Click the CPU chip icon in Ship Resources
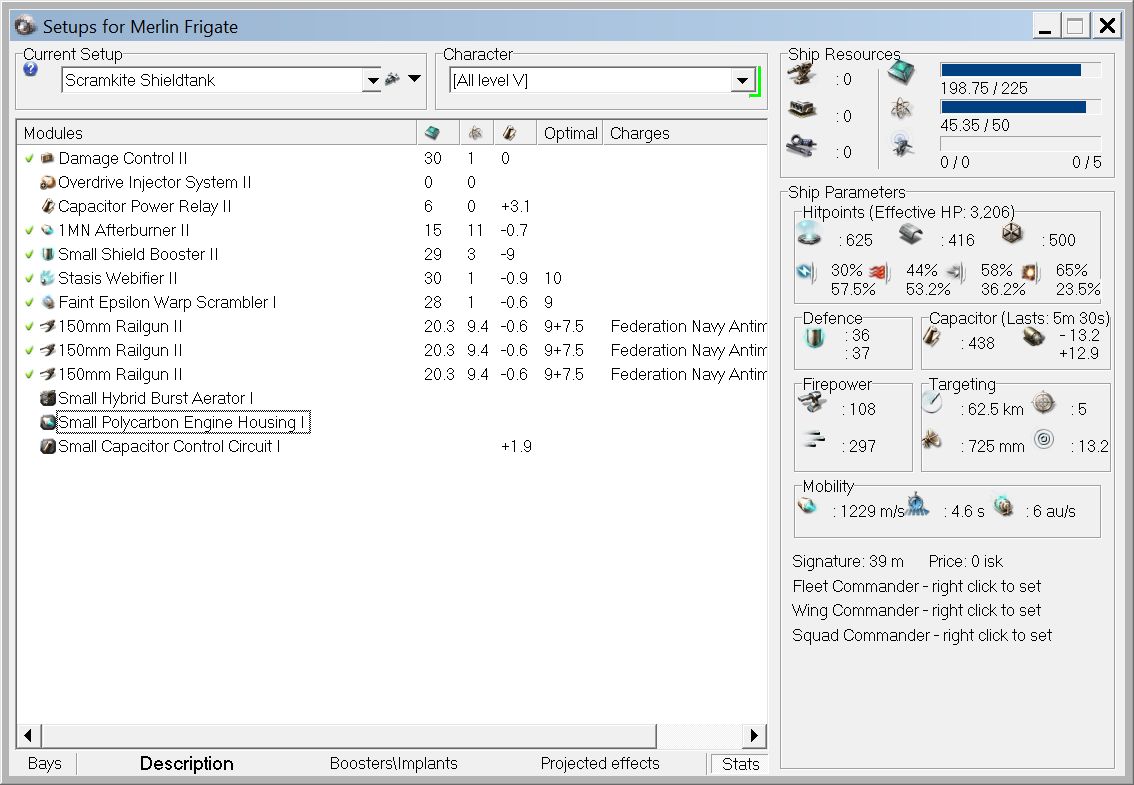 [901, 72]
